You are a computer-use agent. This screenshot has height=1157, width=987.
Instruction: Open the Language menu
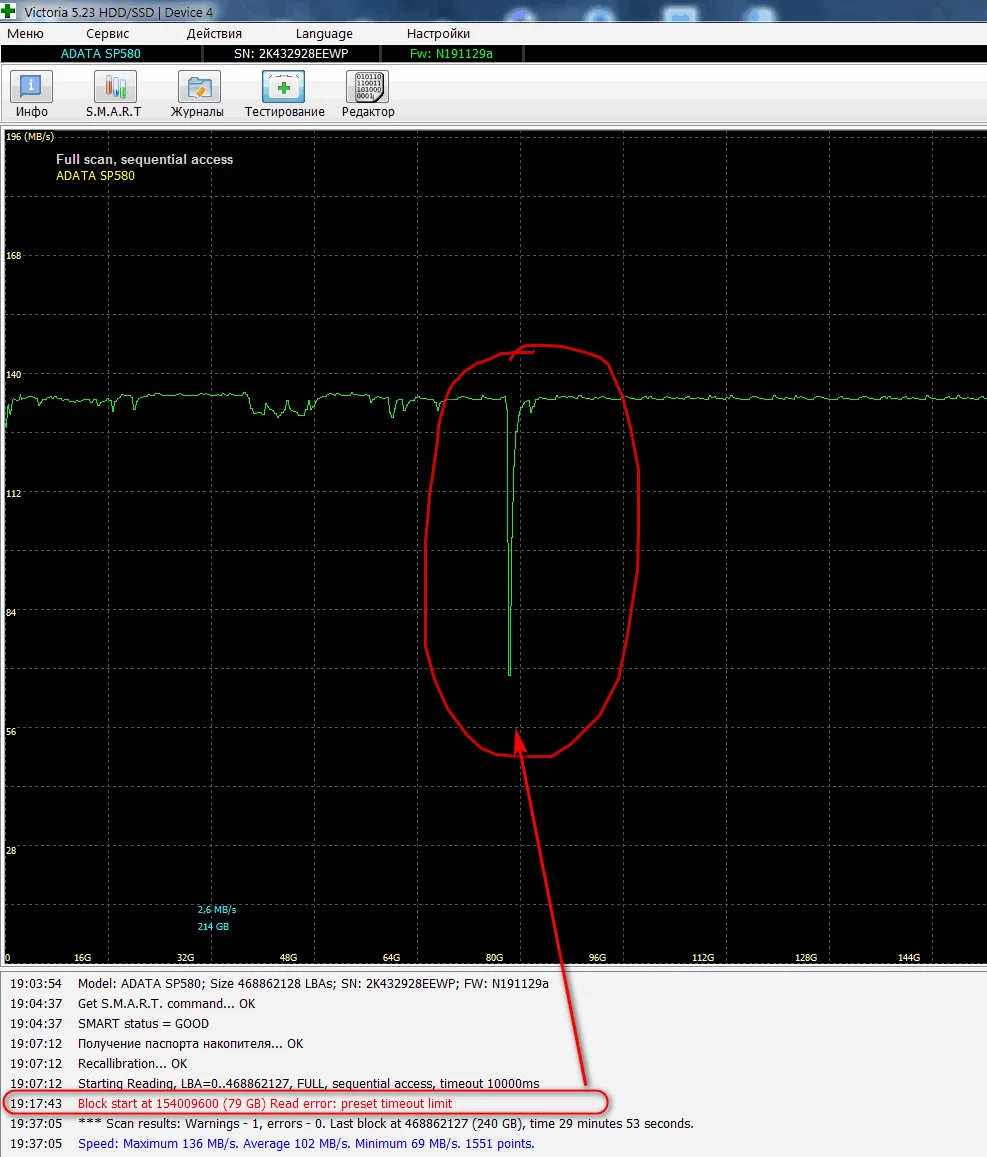[x=324, y=33]
